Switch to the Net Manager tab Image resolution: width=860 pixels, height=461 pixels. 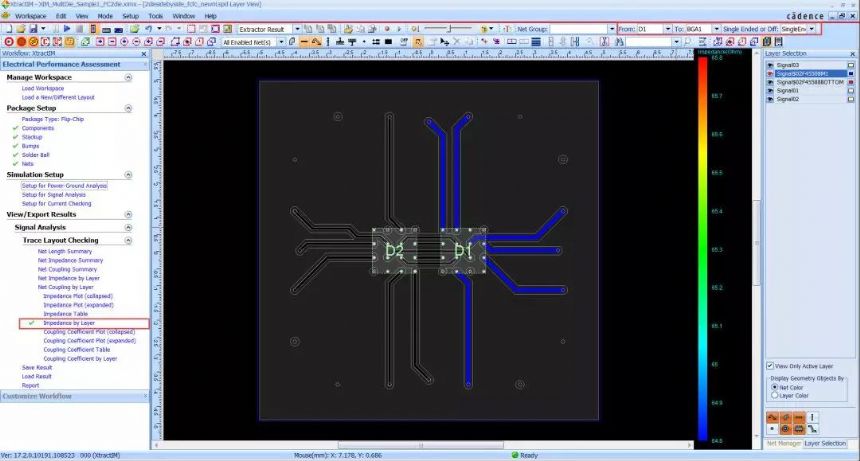[784, 443]
